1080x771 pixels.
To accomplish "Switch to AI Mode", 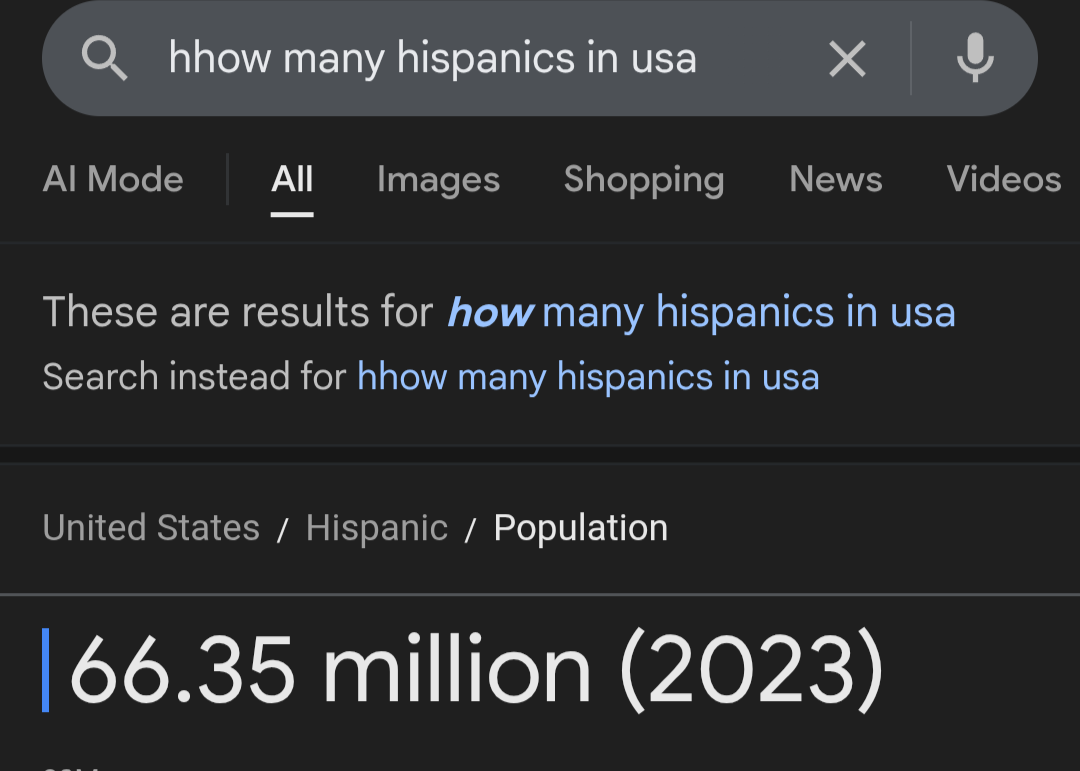I will [x=113, y=179].
